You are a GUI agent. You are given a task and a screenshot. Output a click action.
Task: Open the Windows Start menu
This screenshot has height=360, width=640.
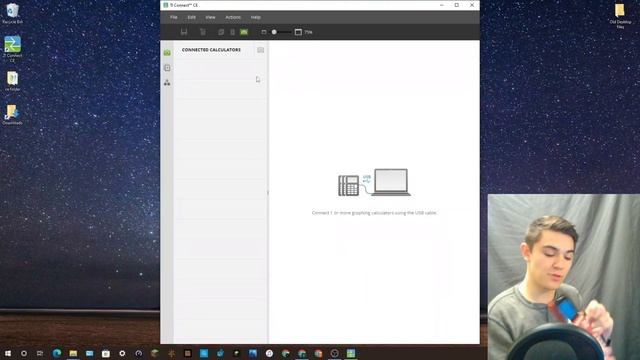[x=7, y=353]
